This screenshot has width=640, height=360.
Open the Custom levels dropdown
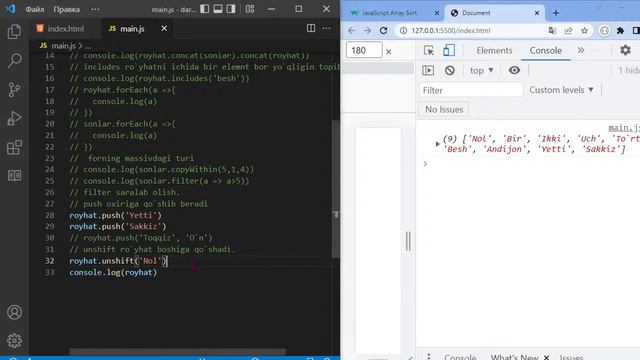click(x=561, y=90)
